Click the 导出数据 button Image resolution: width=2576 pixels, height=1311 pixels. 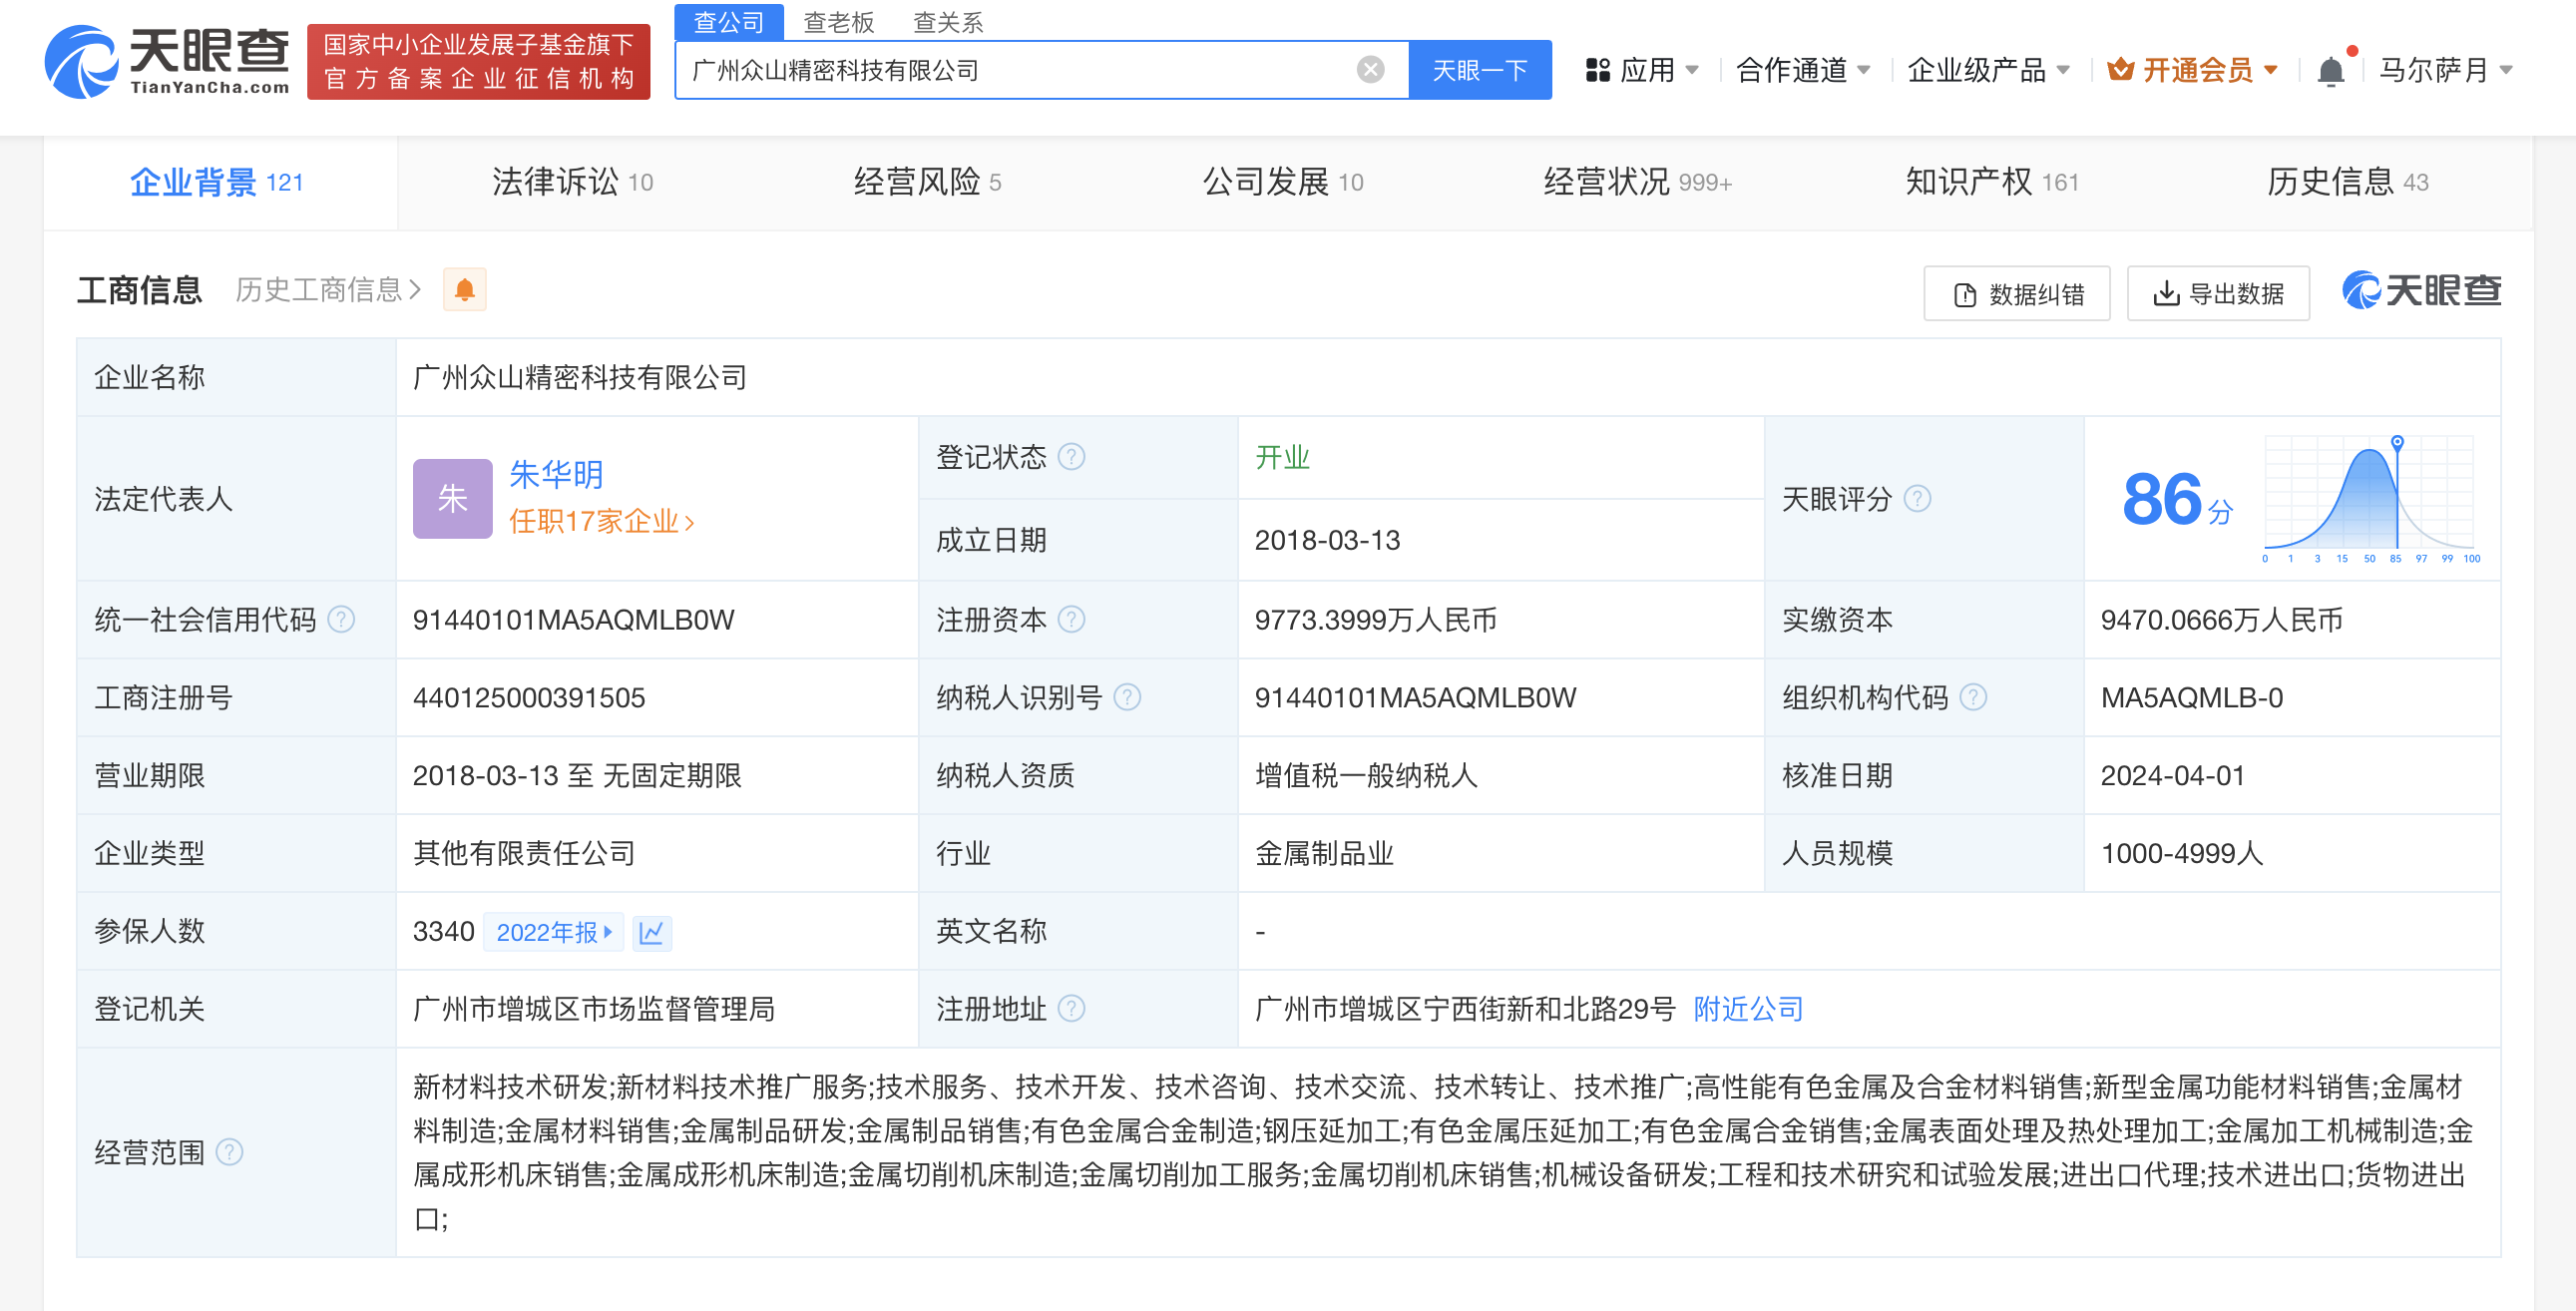2217,294
